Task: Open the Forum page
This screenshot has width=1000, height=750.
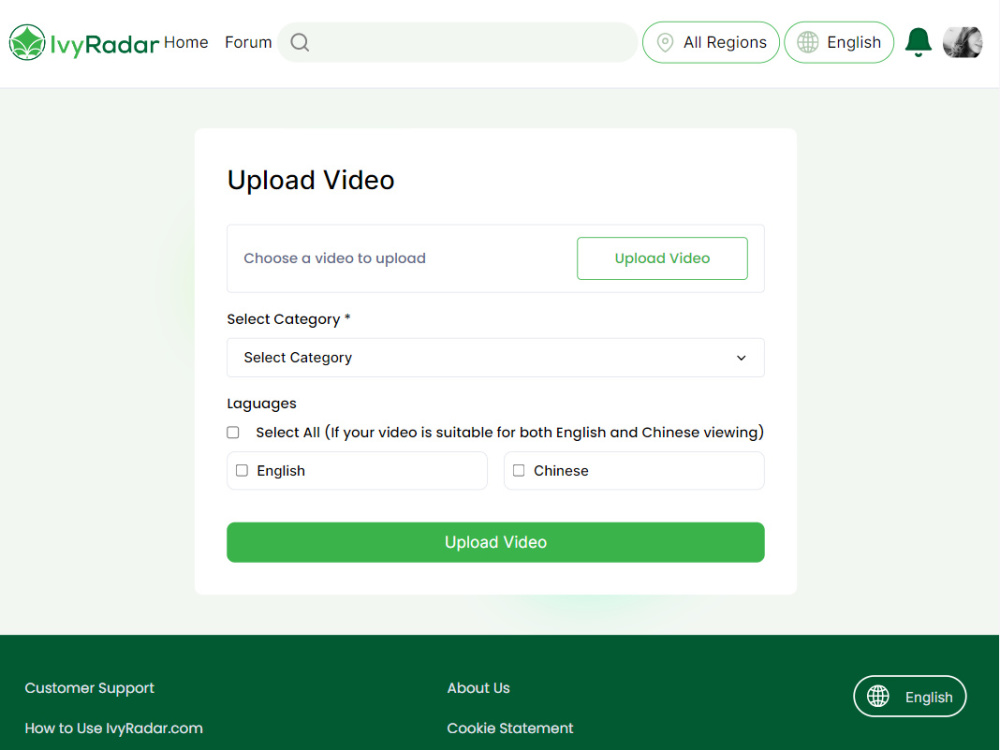Action: coord(248,42)
